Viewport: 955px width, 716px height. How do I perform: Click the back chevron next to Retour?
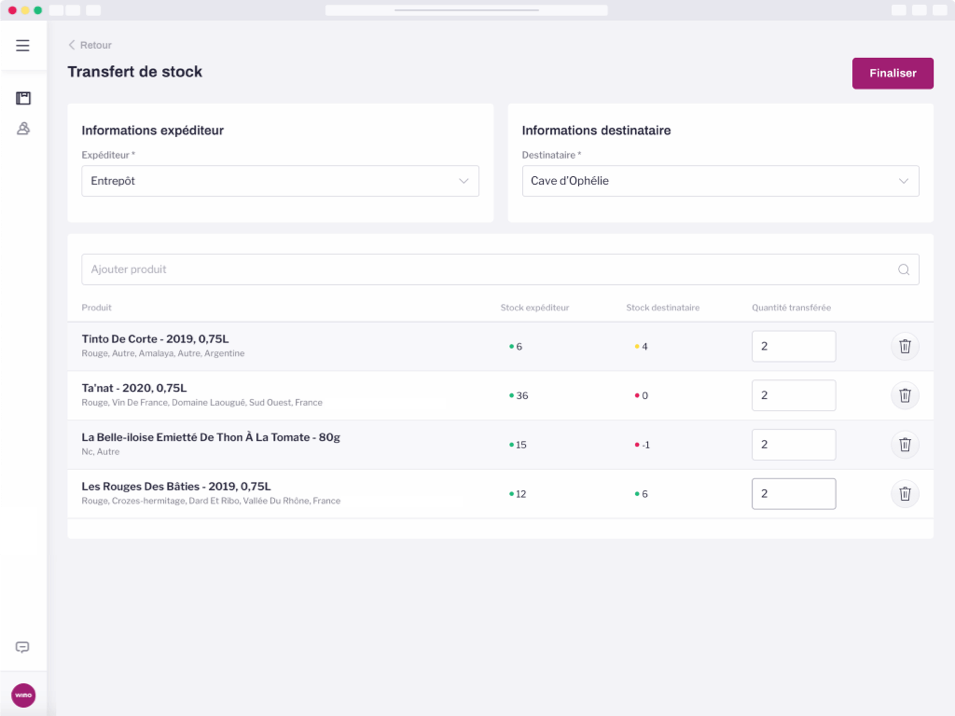point(69,45)
